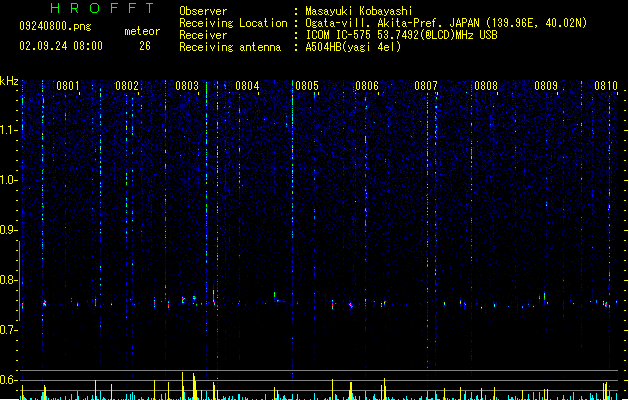Click the 0801 time marker
The image size is (629, 400).
(x=67, y=86)
